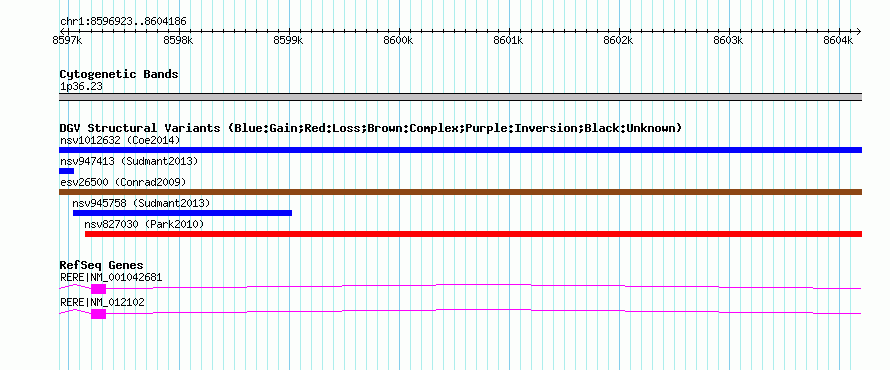Open the nsv827030 (Park2010) label
Image resolution: width=890 pixels, height=370 pixels.
145,224
